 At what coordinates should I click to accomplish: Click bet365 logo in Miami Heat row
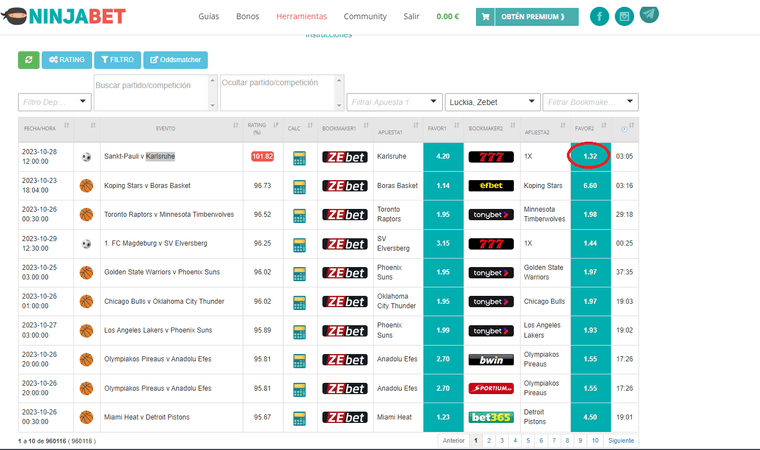(x=491, y=417)
